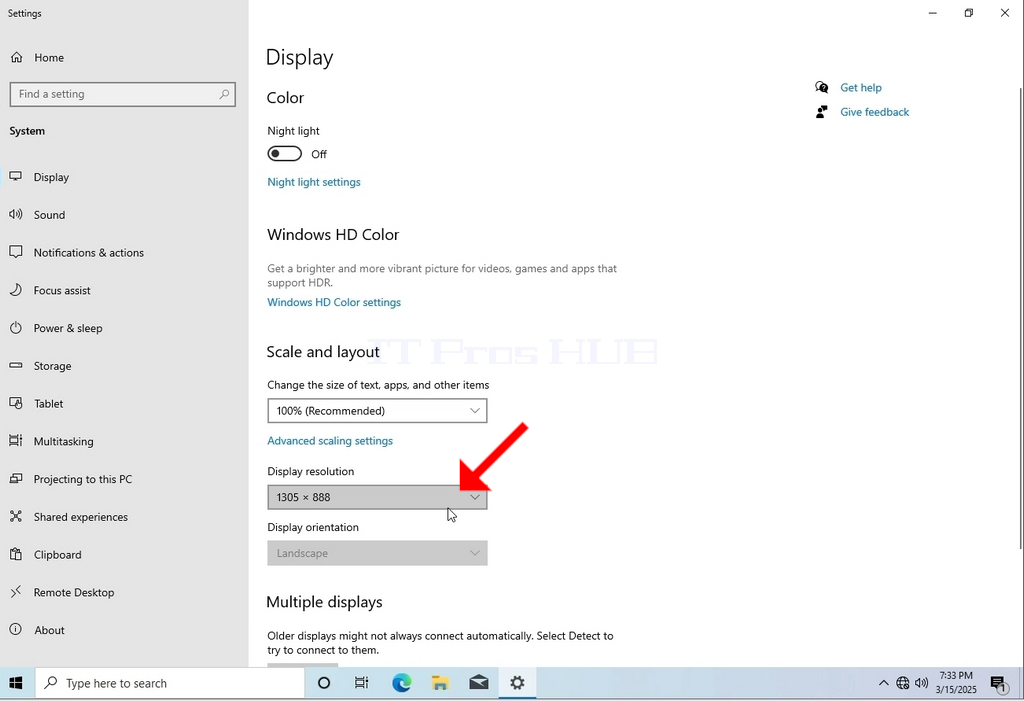
Task: Open the Windows Start menu
Action: 16,683
